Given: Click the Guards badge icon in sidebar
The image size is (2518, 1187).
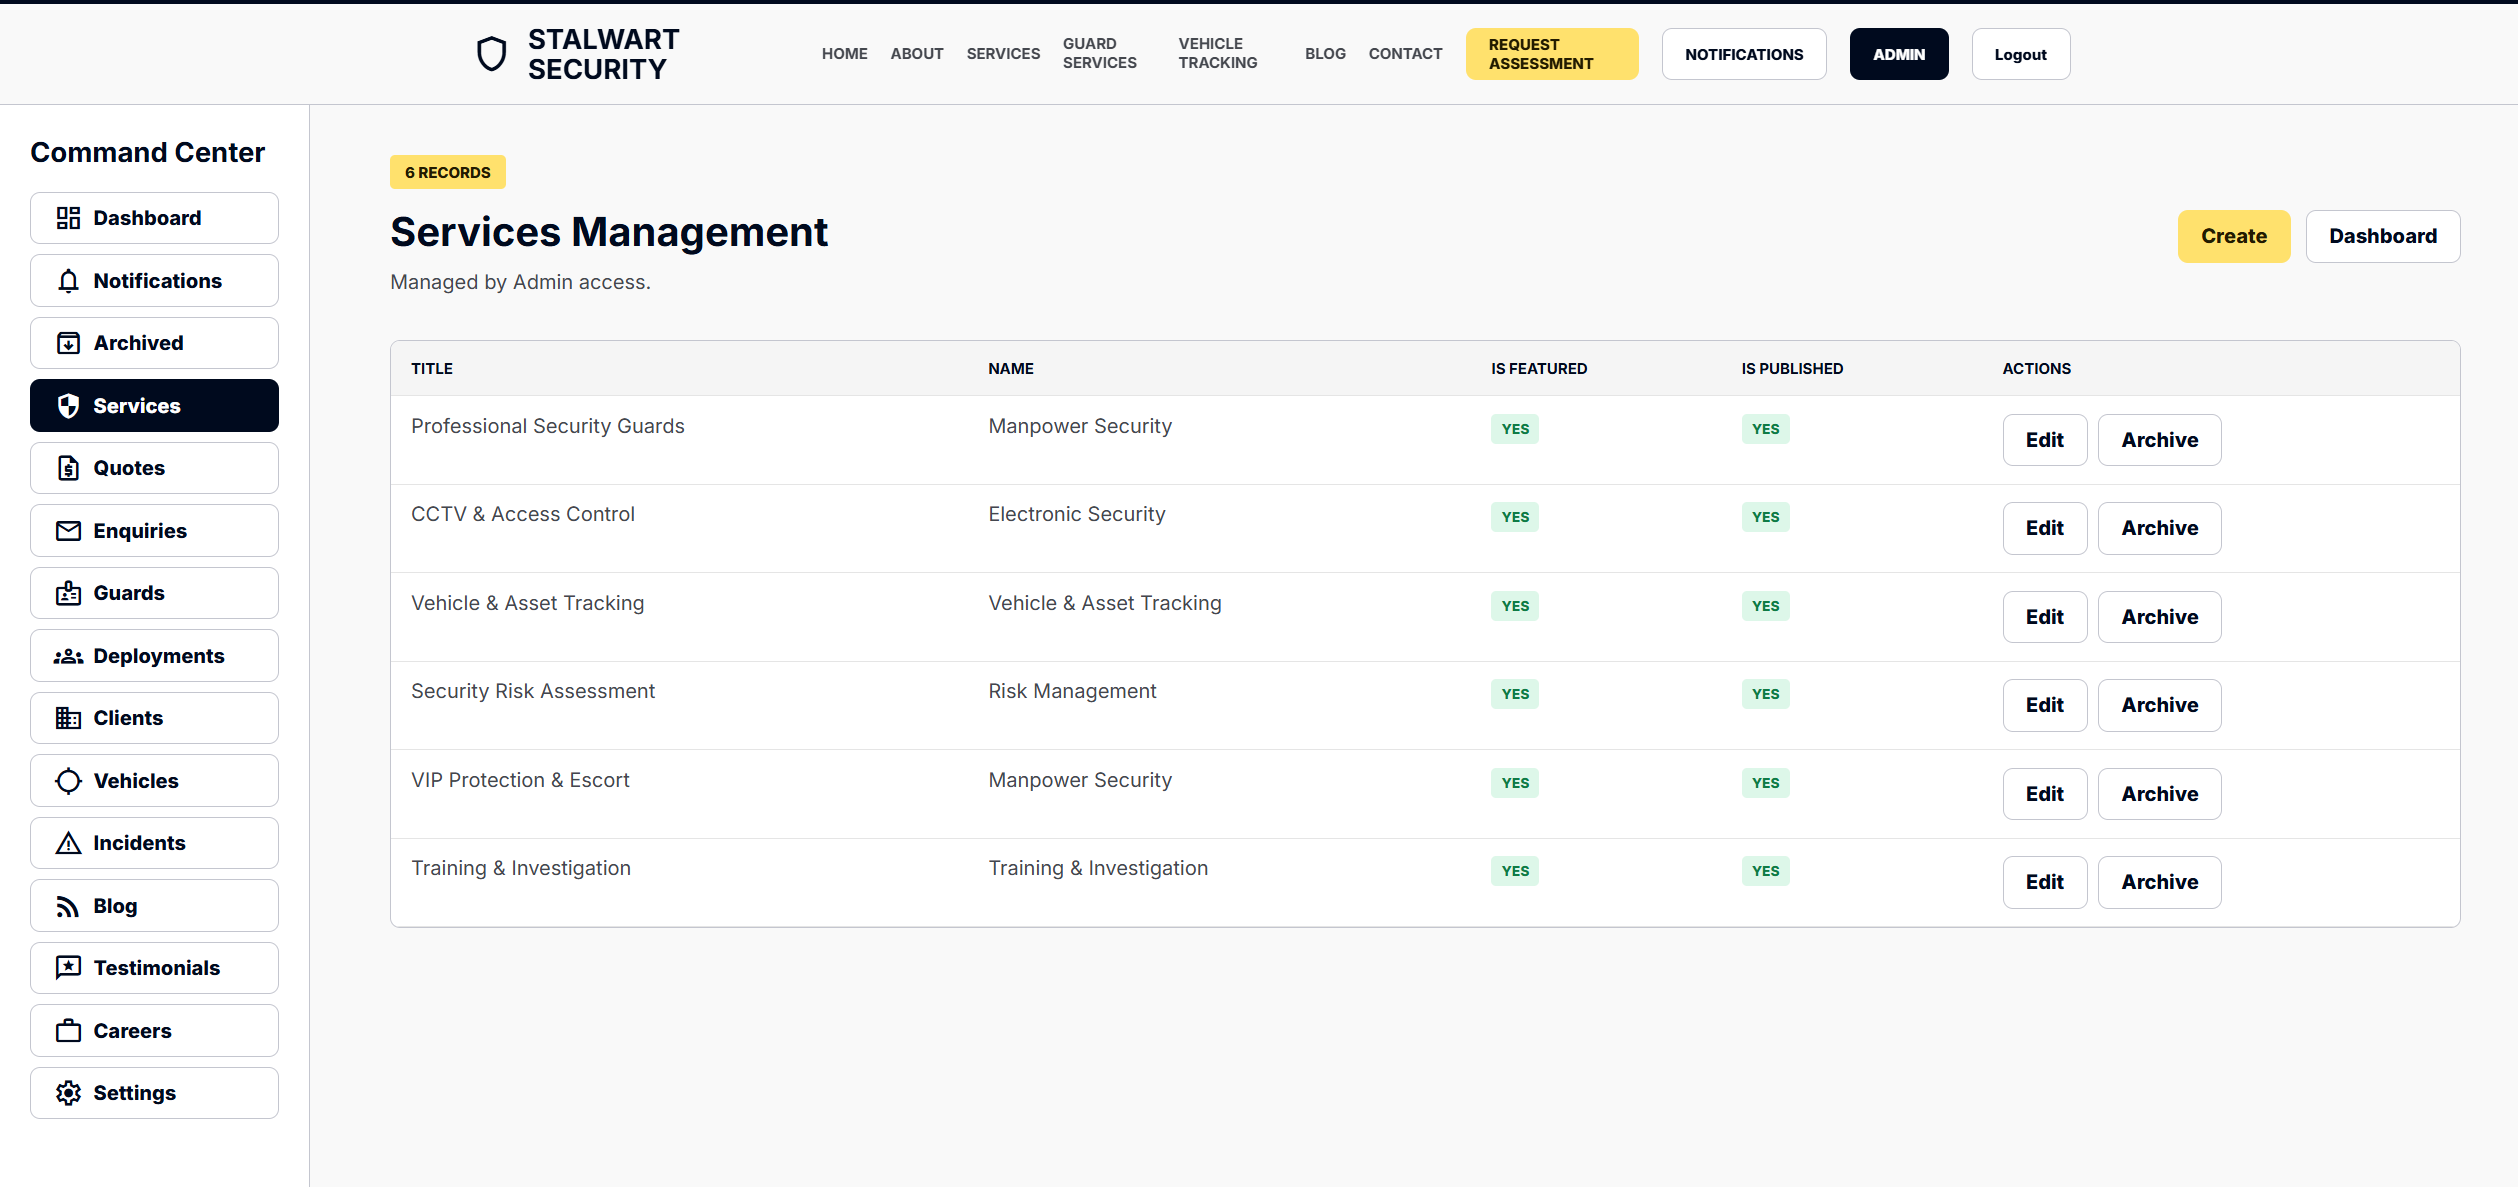Looking at the screenshot, I should (68, 593).
